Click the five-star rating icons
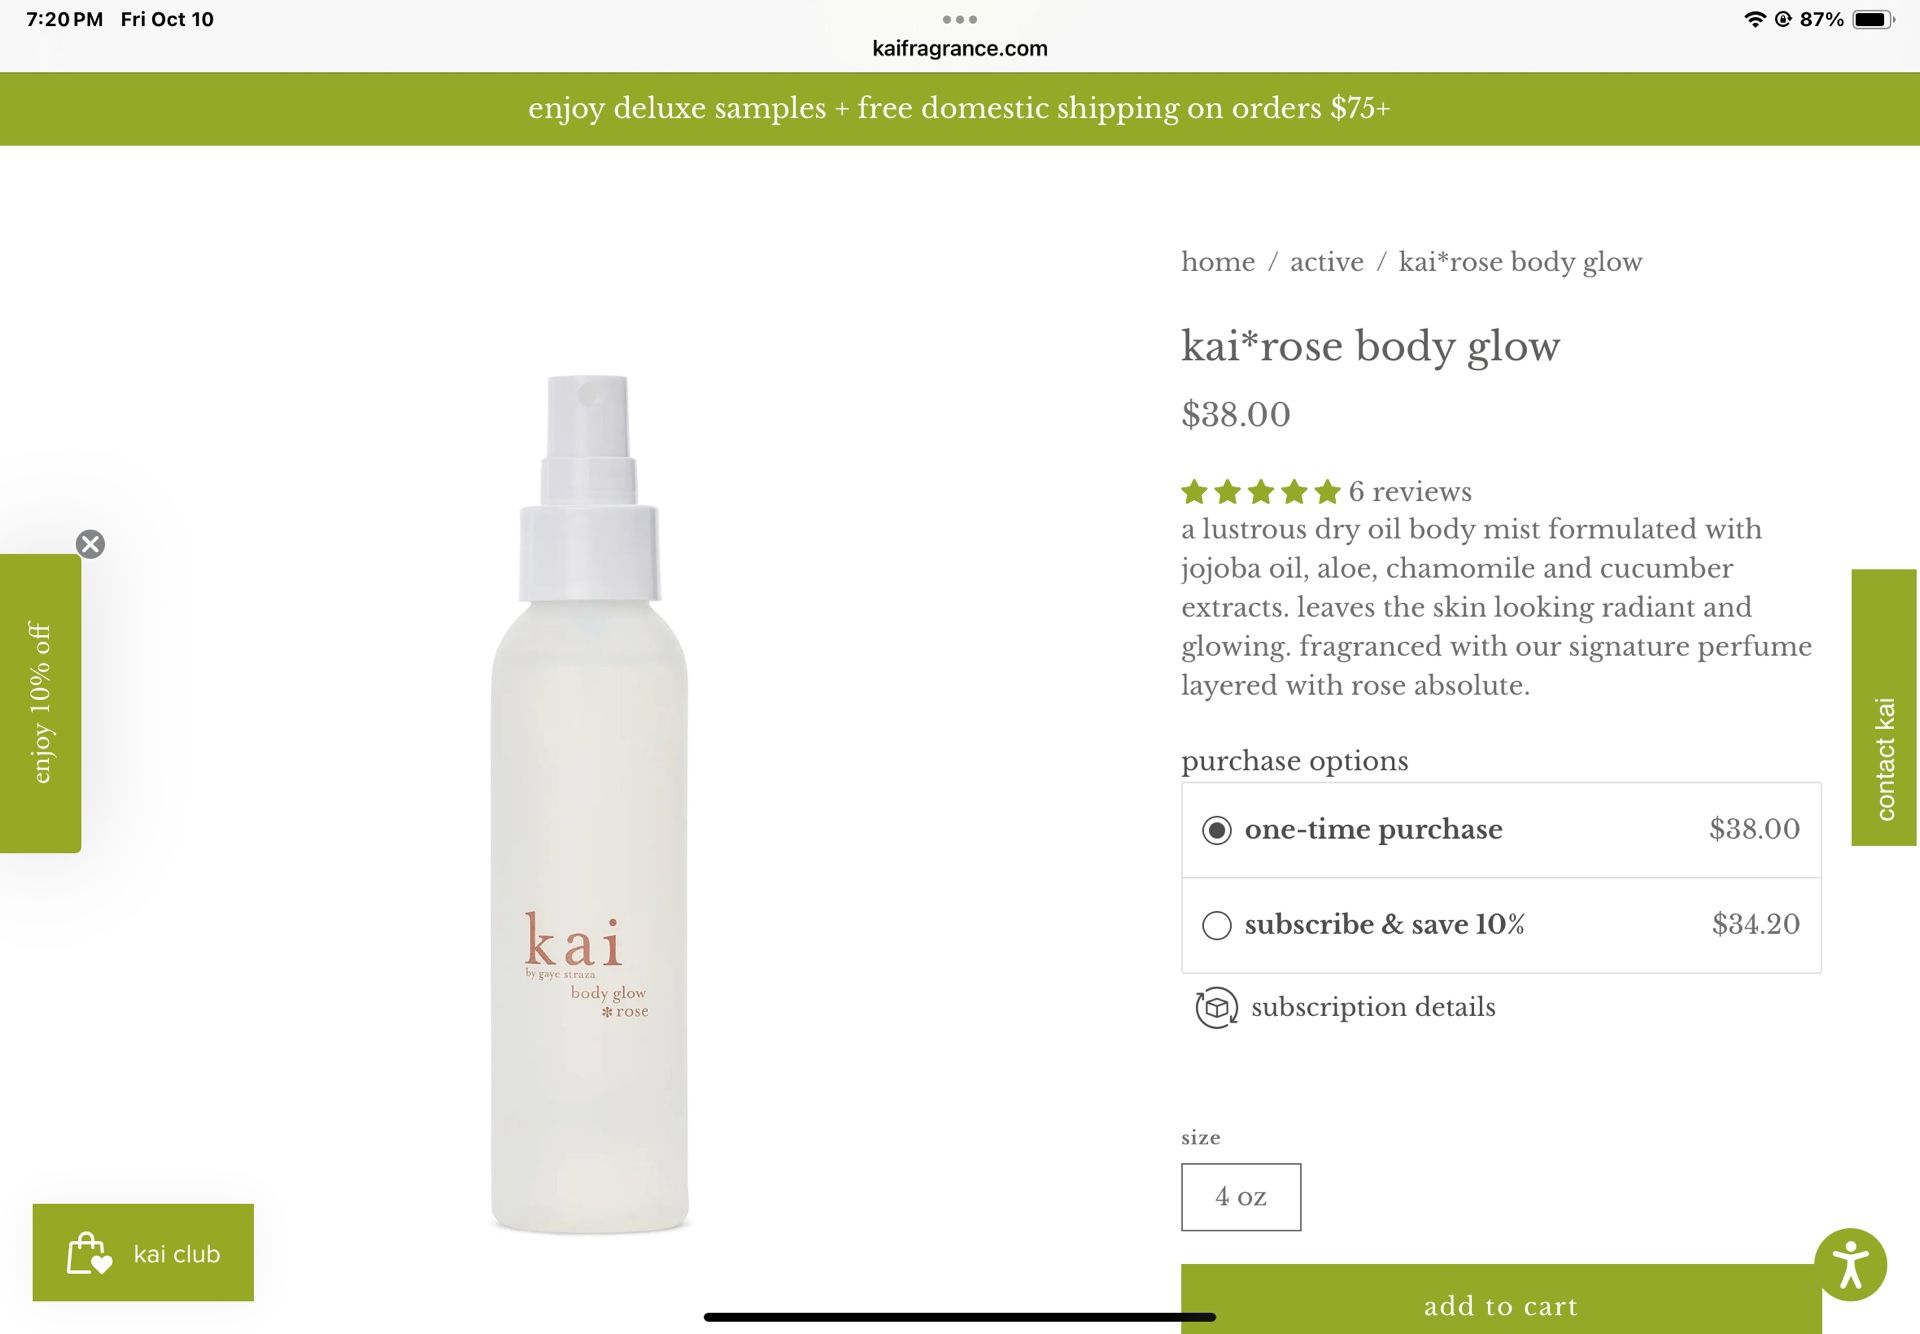This screenshot has width=1920, height=1334. coord(1260,492)
